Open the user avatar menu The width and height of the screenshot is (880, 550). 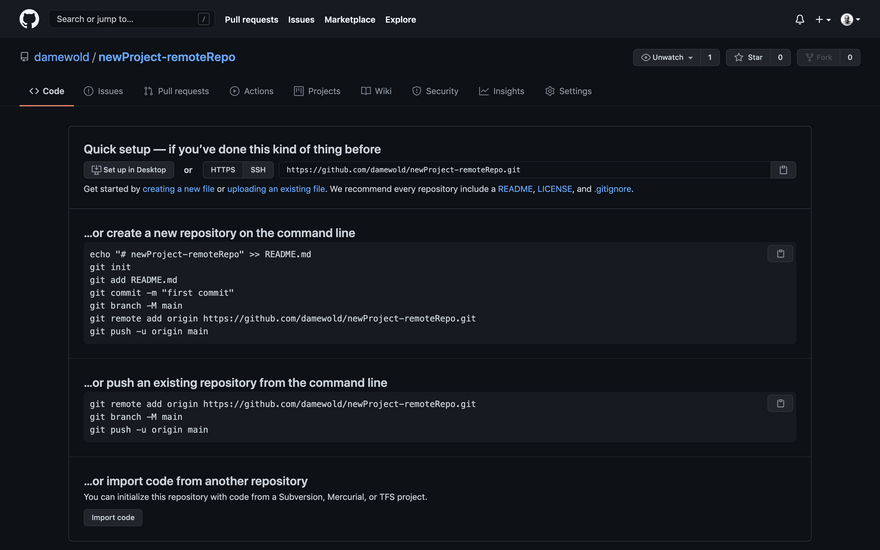click(850, 19)
